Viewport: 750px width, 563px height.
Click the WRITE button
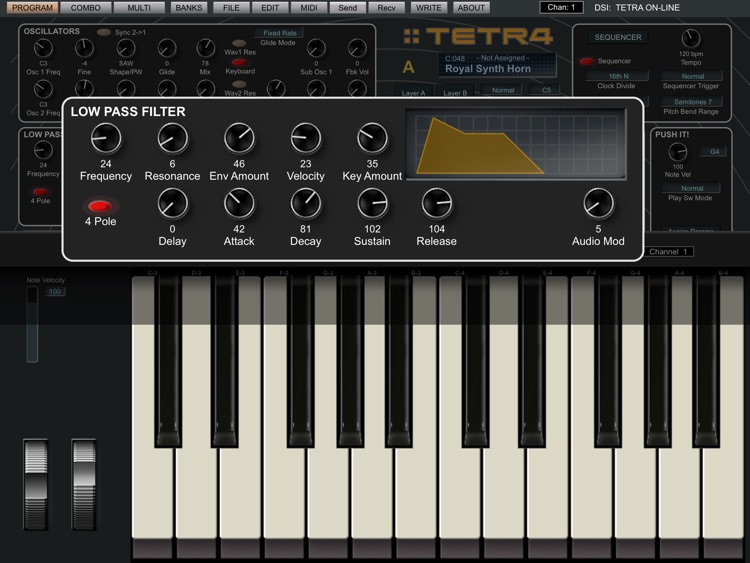[x=429, y=8]
